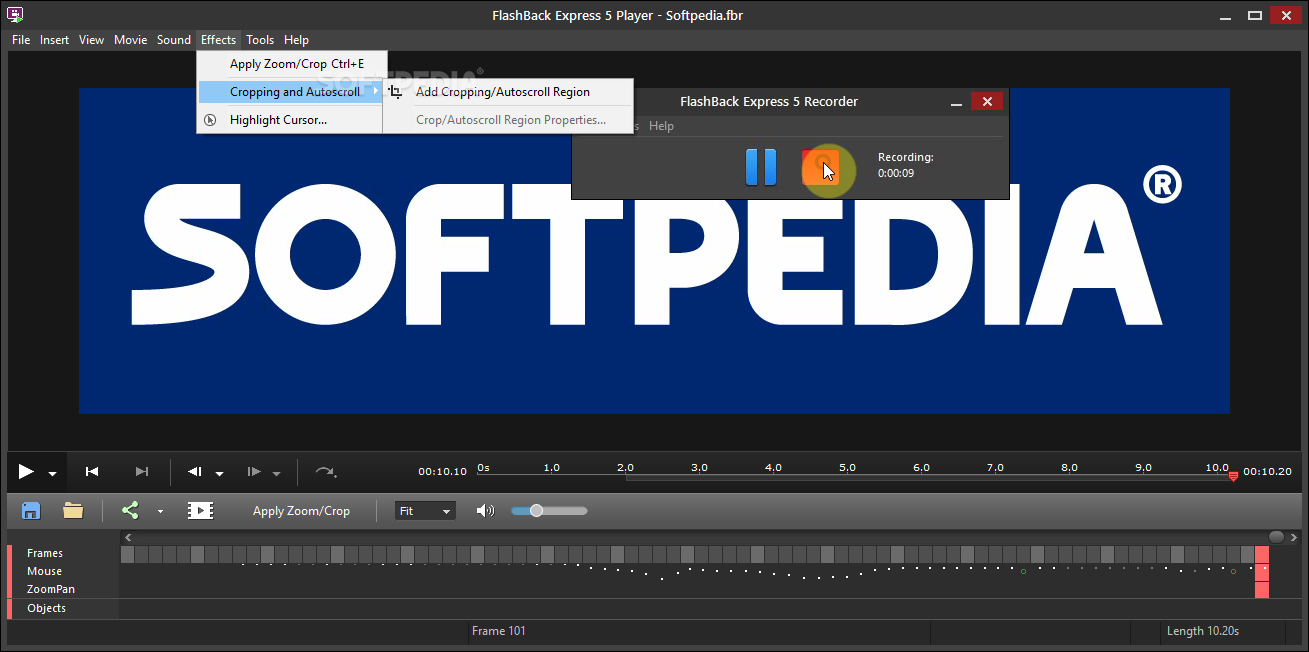Click the Export movie filmstrip icon
Viewport: 1309px width, 652px height.
click(200, 510)
